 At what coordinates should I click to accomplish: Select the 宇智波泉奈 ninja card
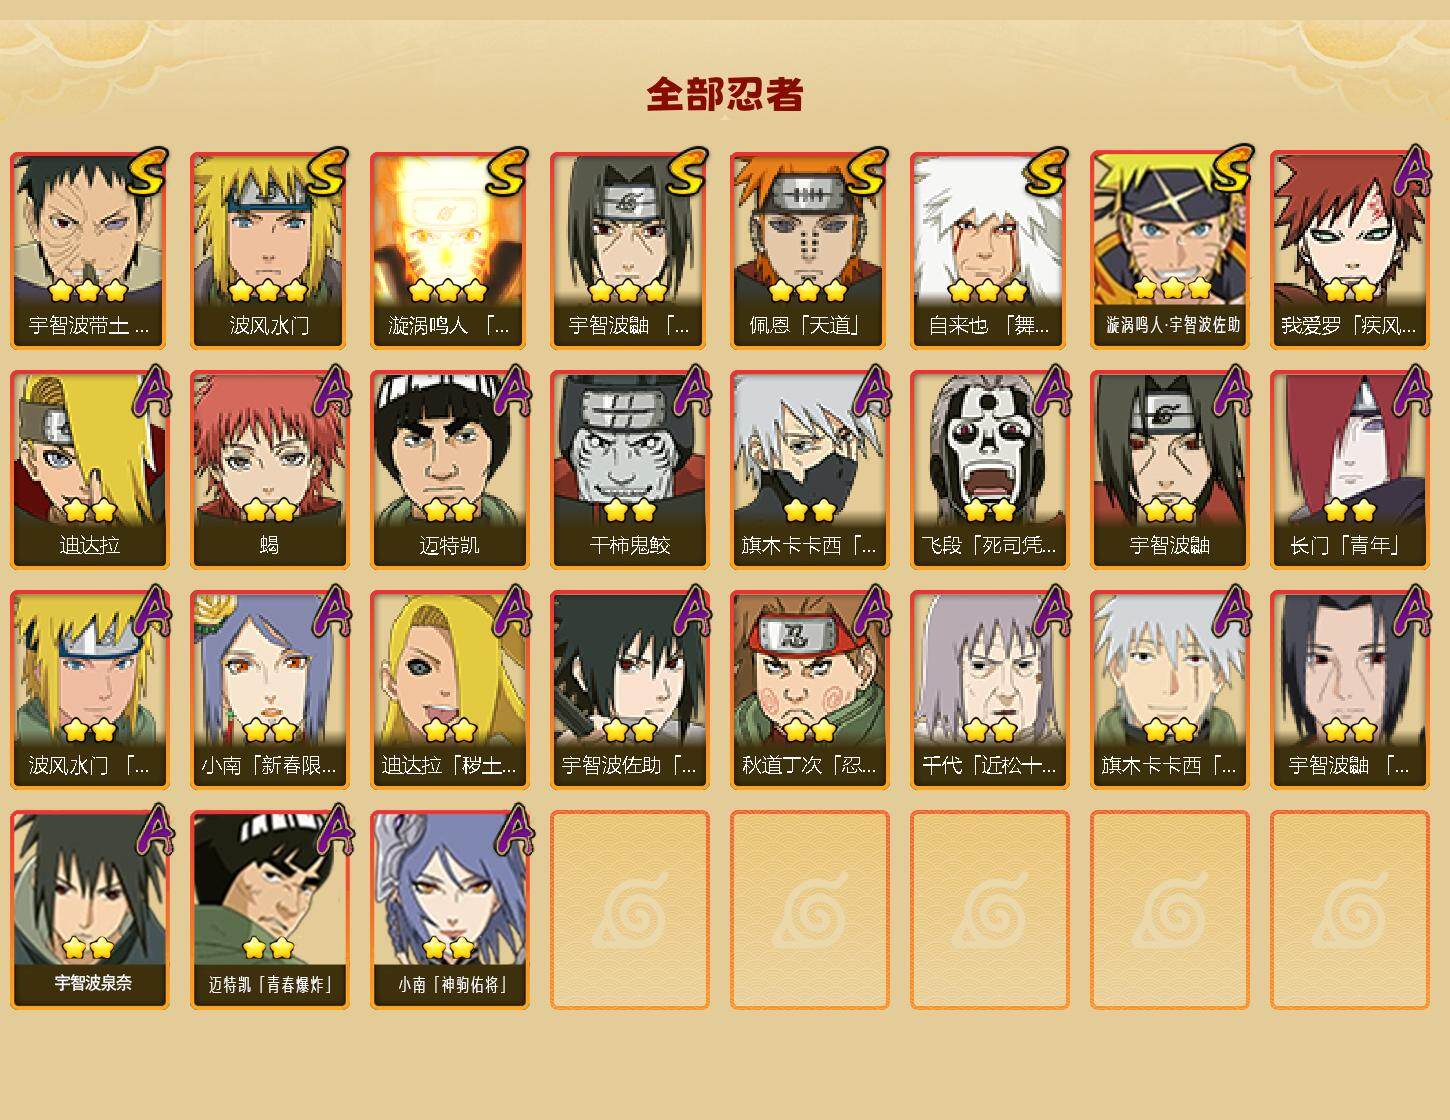[x=89, y=910]
